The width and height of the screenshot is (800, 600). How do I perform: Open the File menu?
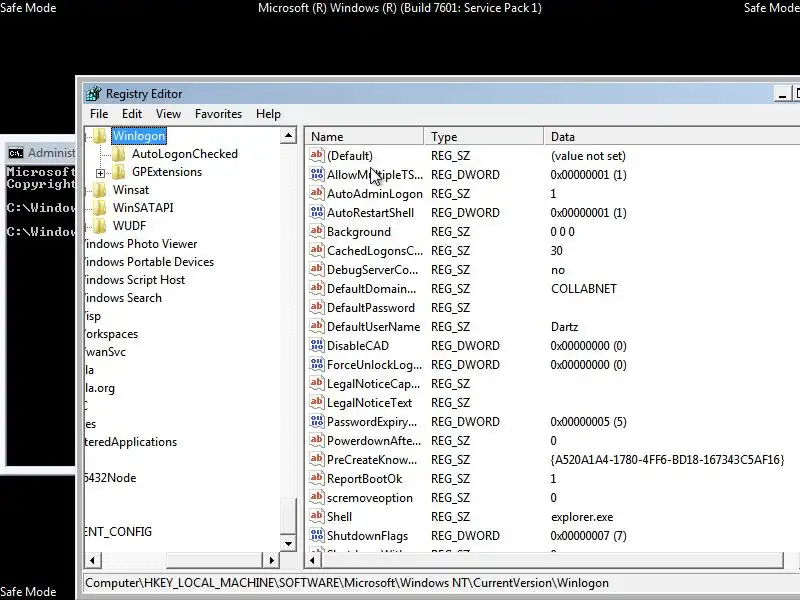click(x=99, y=114)
